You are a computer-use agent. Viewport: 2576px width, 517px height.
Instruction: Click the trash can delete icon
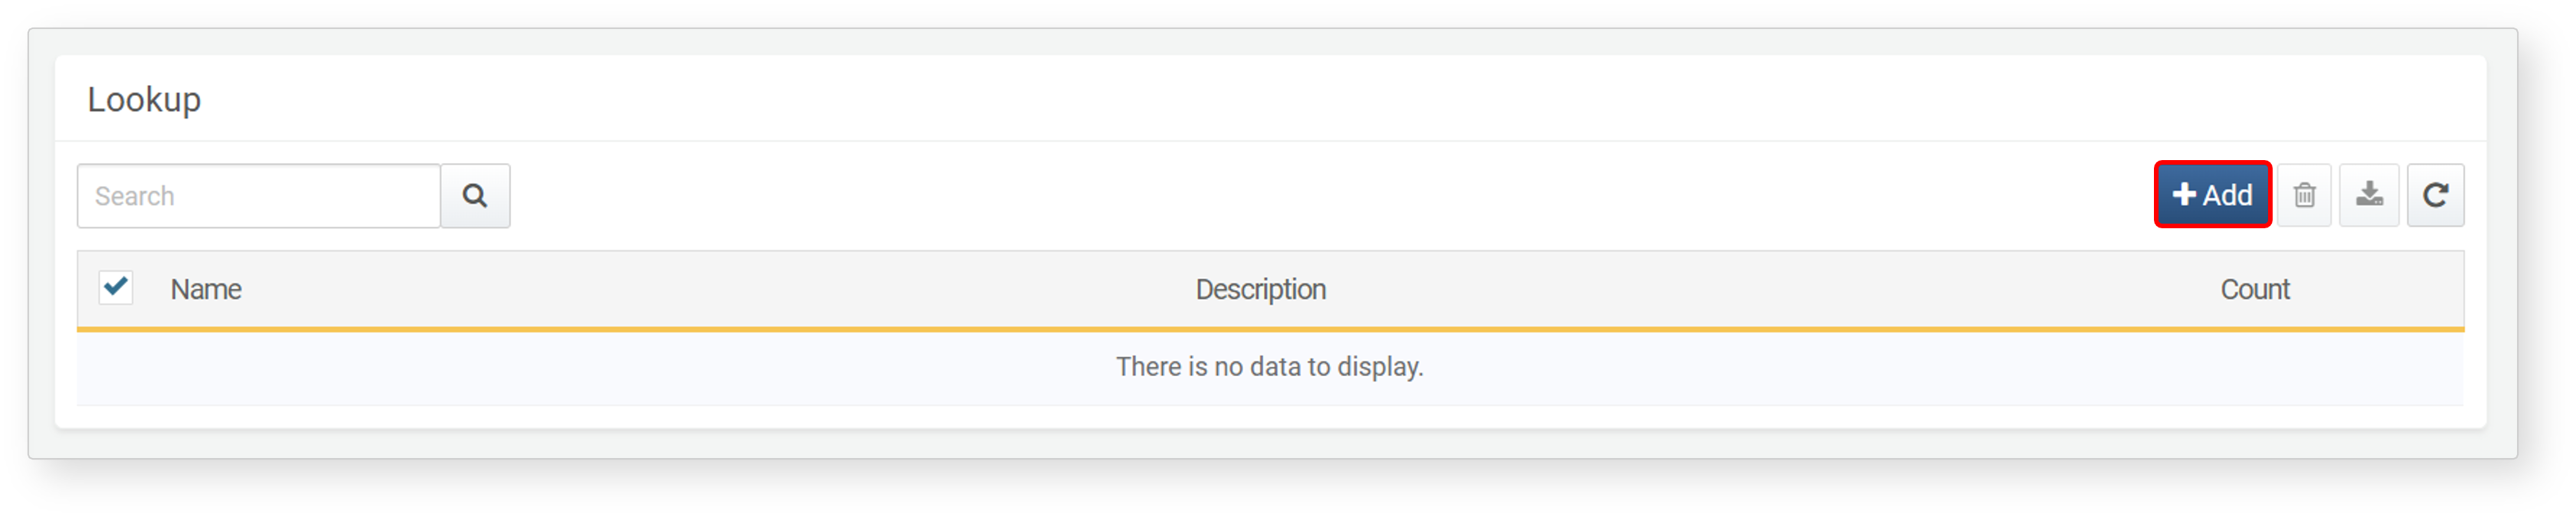pyautogui.click(x=2304, y=195)
